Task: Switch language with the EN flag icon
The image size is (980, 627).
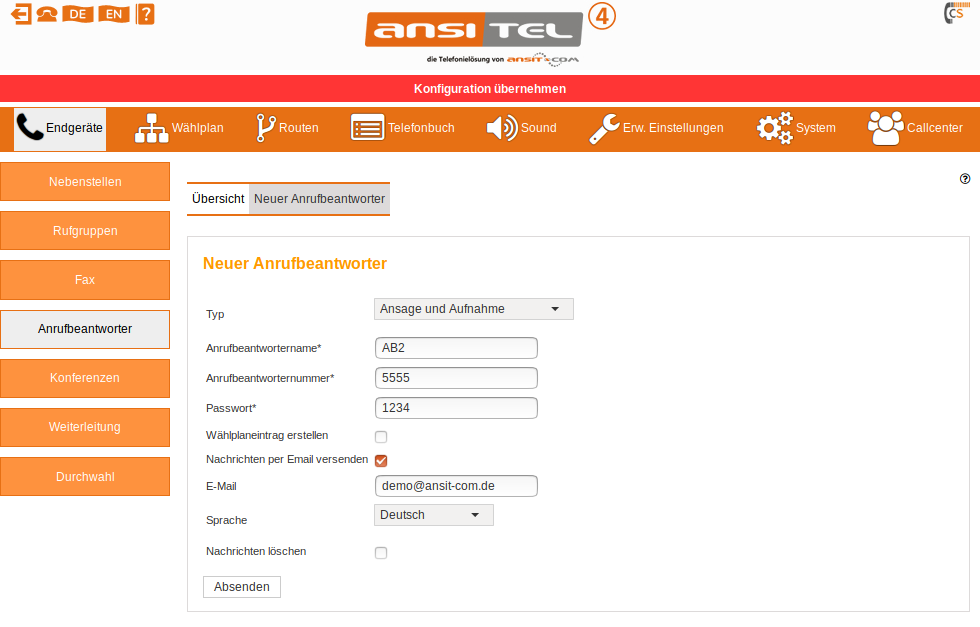Action: pyautogui.click(x=115, y=14)
